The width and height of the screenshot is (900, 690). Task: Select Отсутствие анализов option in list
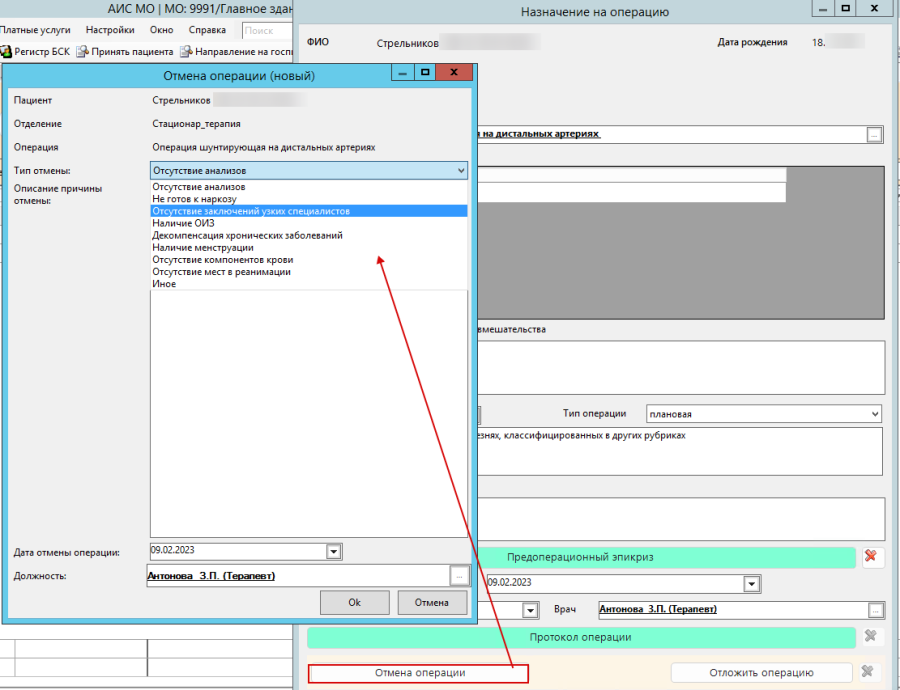click(309, 187)
